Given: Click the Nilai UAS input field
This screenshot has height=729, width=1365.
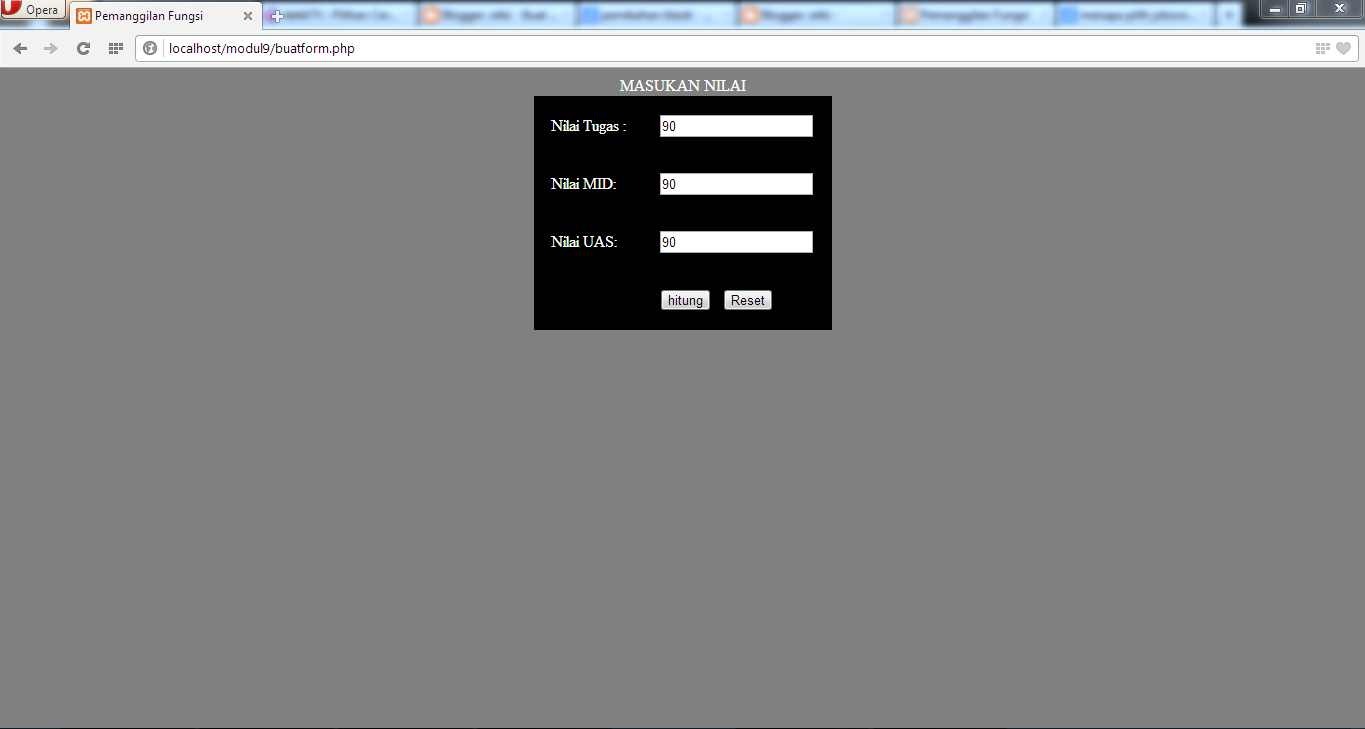Looking at the screenshot, I should click(736, 242).
